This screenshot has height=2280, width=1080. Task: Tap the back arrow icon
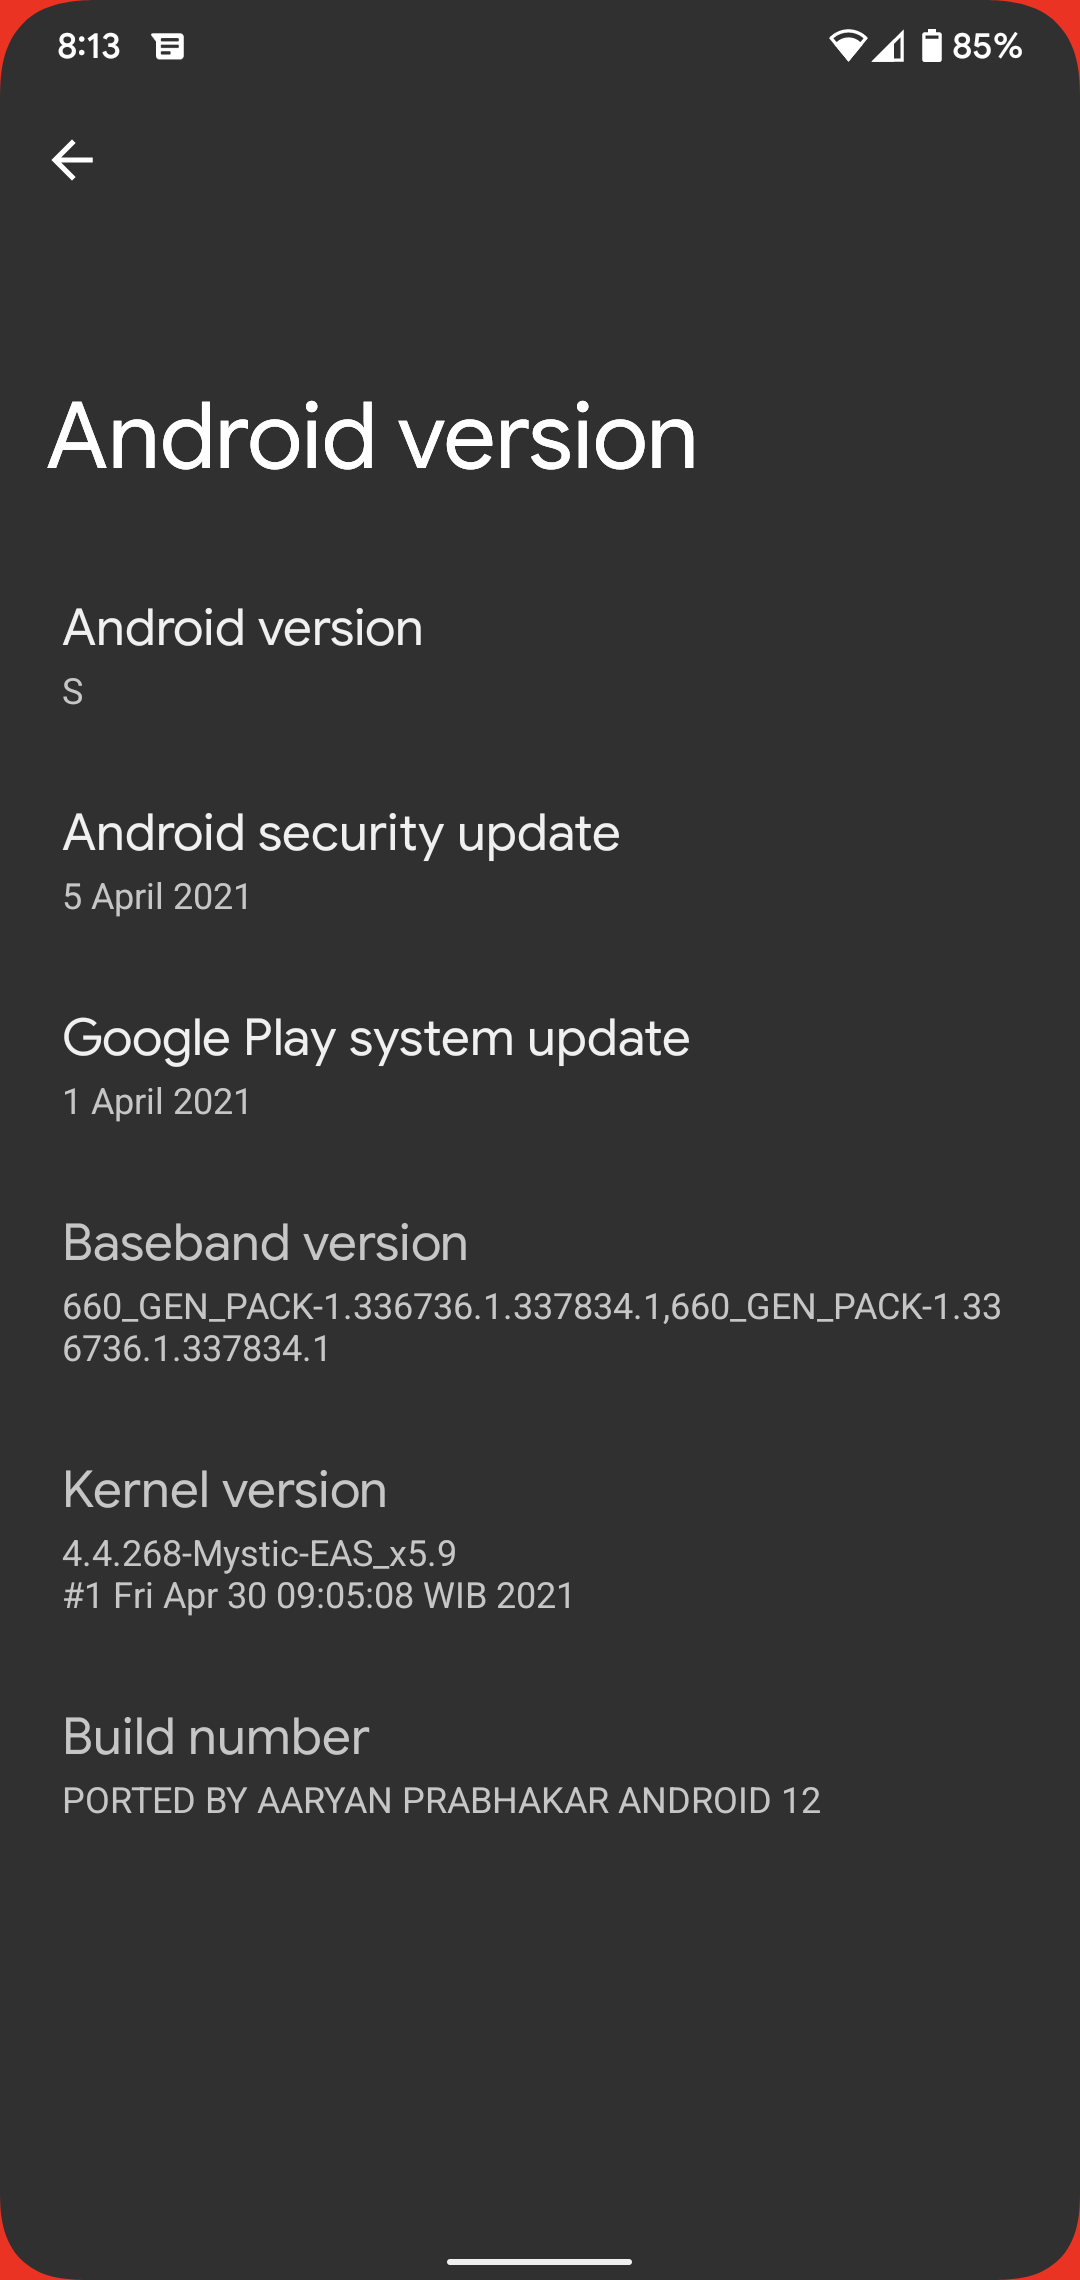tap(72, 160)
